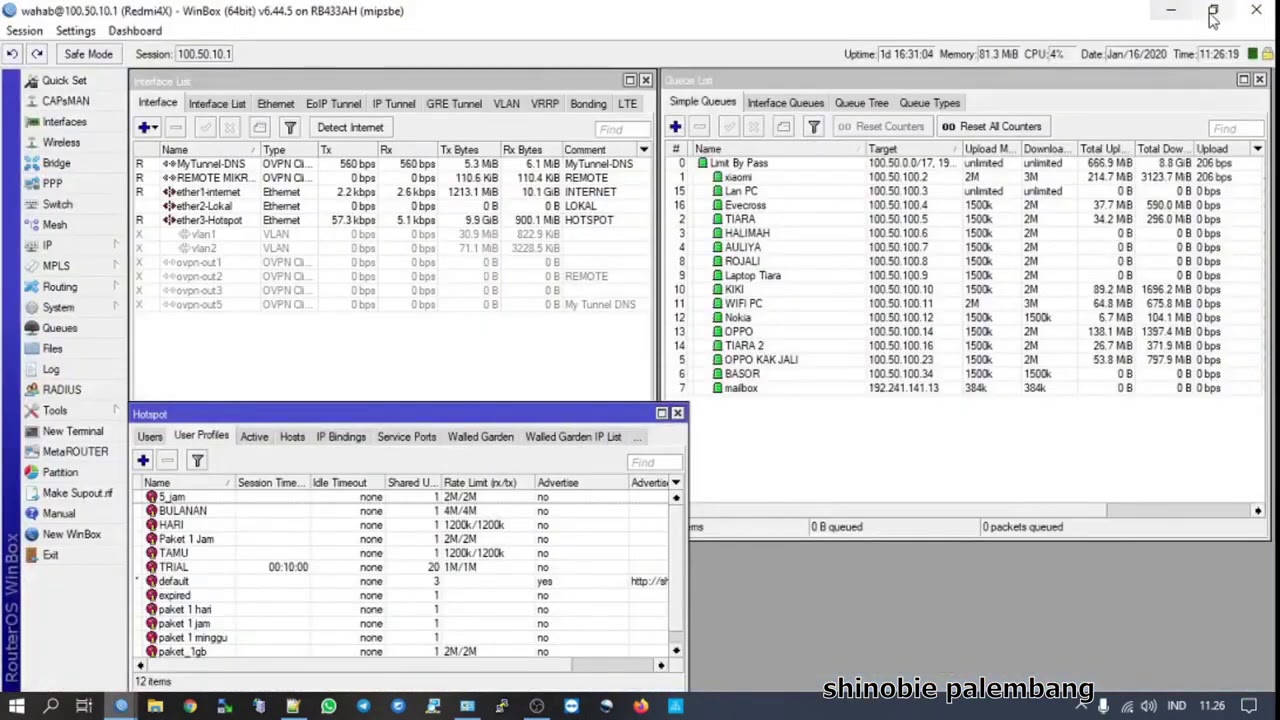Switch to IP Bindings tab
Viewport: 1280px width, 720px height.
pos(341,437)
